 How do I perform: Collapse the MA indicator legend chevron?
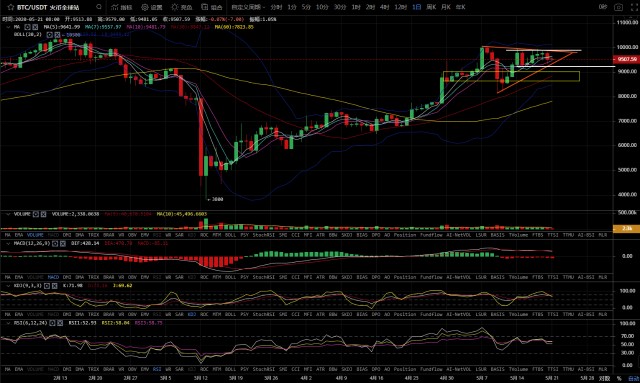(x=8, y=27)
